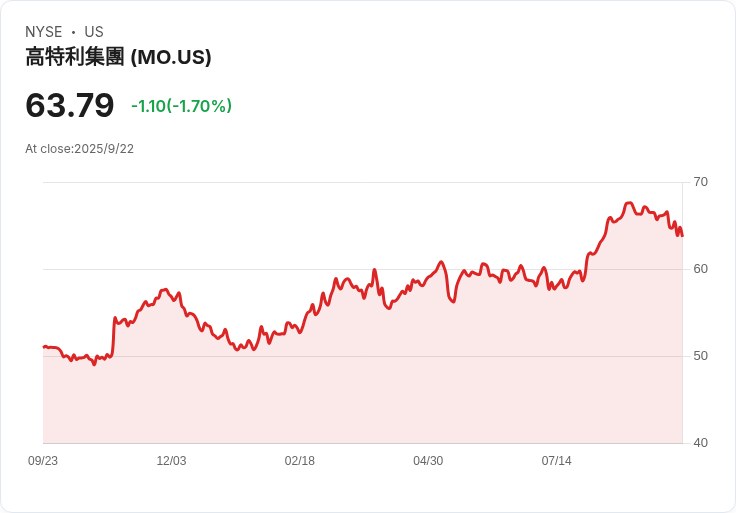
Task: Click the NYSE exchange label
Action: coord(44,32)
